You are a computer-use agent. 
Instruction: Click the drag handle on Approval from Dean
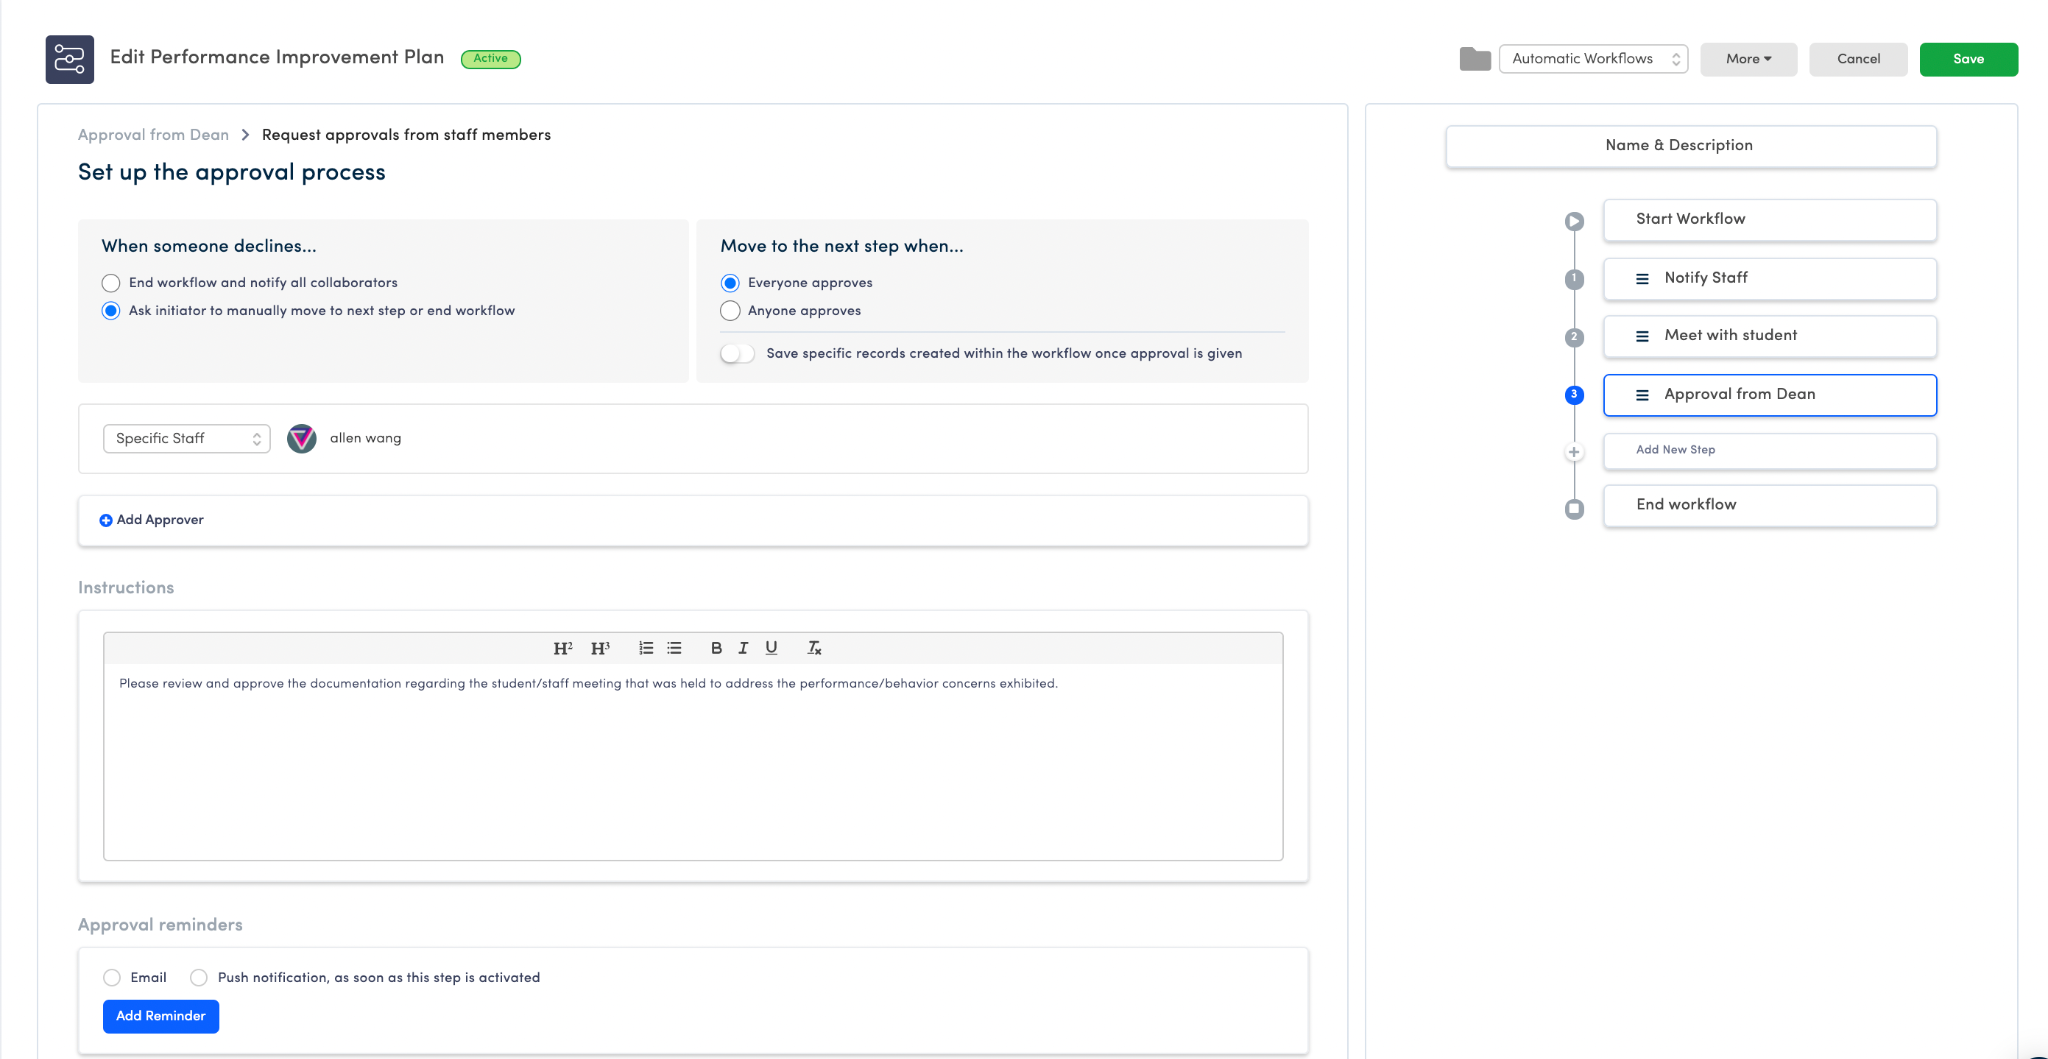coord(1642,395)
